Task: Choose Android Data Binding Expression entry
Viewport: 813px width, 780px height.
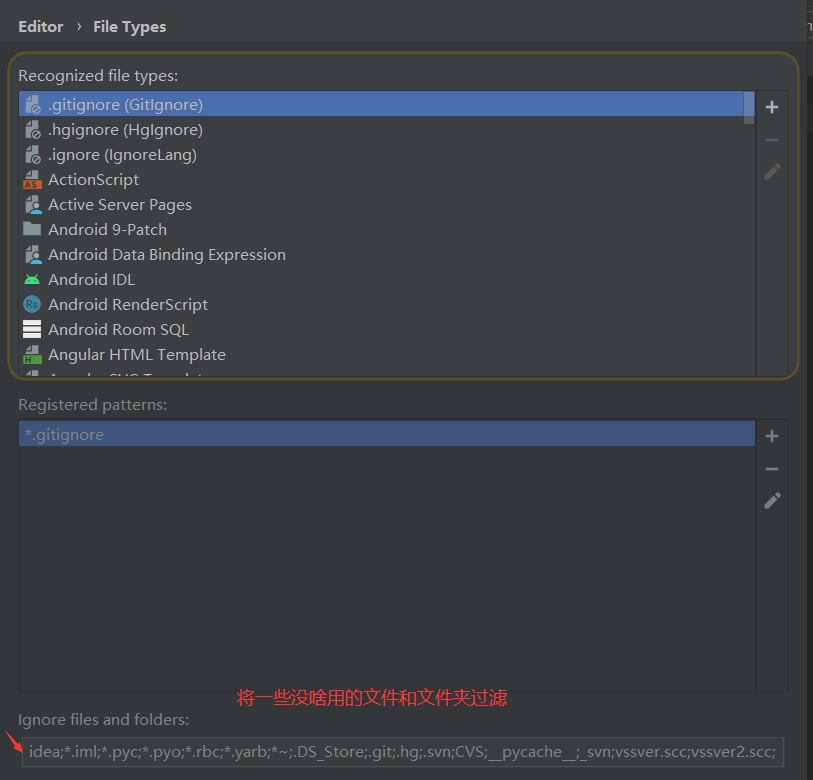Action: (386, 255)
